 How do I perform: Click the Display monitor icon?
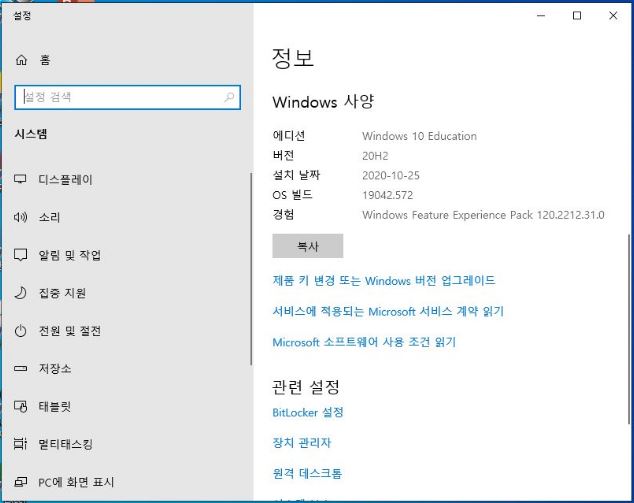click(x=20, y=179)
